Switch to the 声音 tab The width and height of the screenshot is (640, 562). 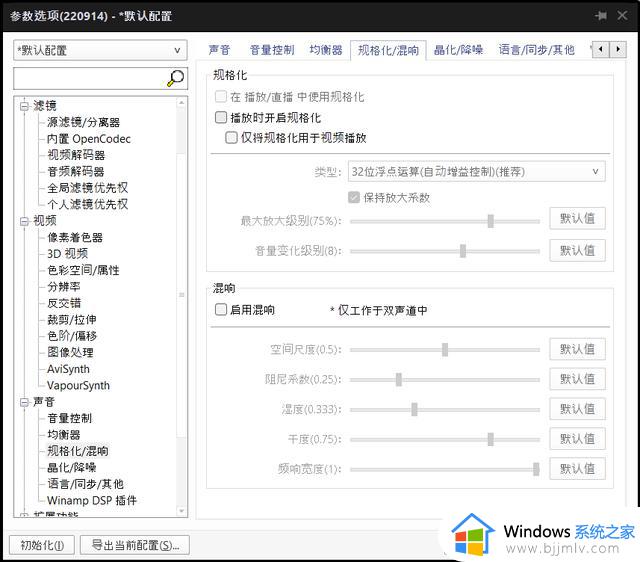pyautogui.click(x=219, y=50)
